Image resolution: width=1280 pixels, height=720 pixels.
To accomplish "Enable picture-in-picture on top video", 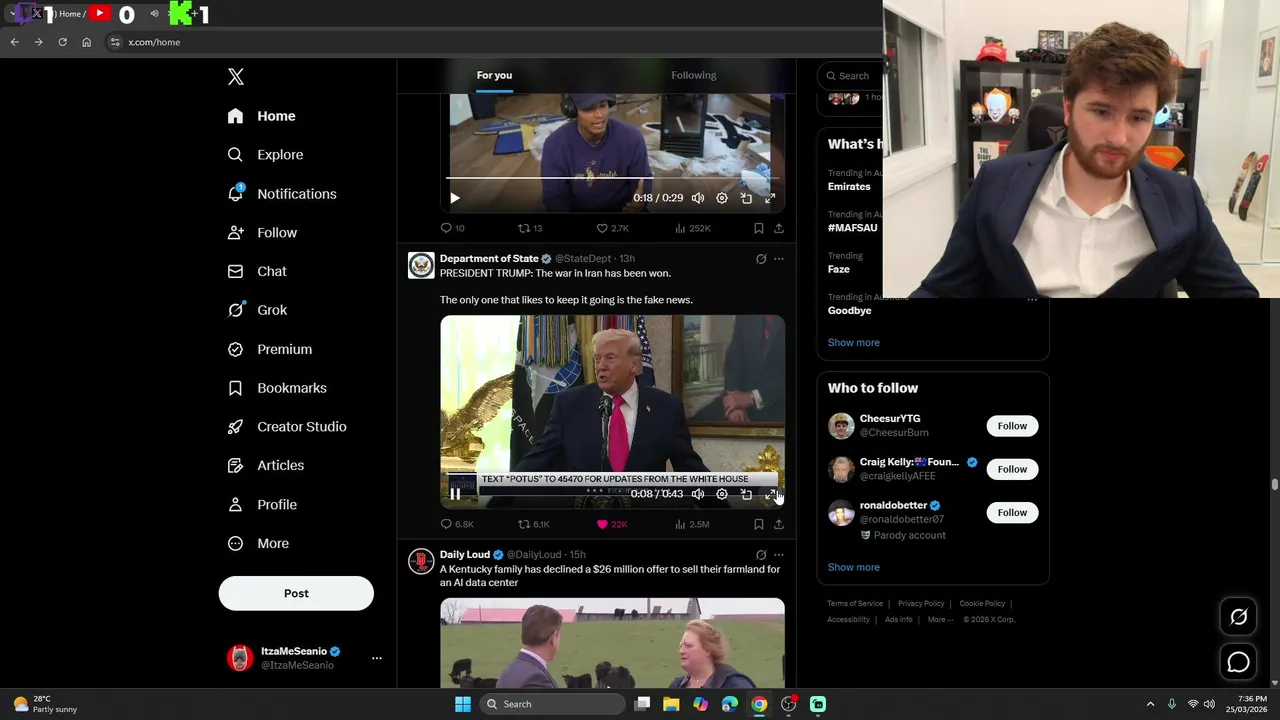I will [746, 198].
